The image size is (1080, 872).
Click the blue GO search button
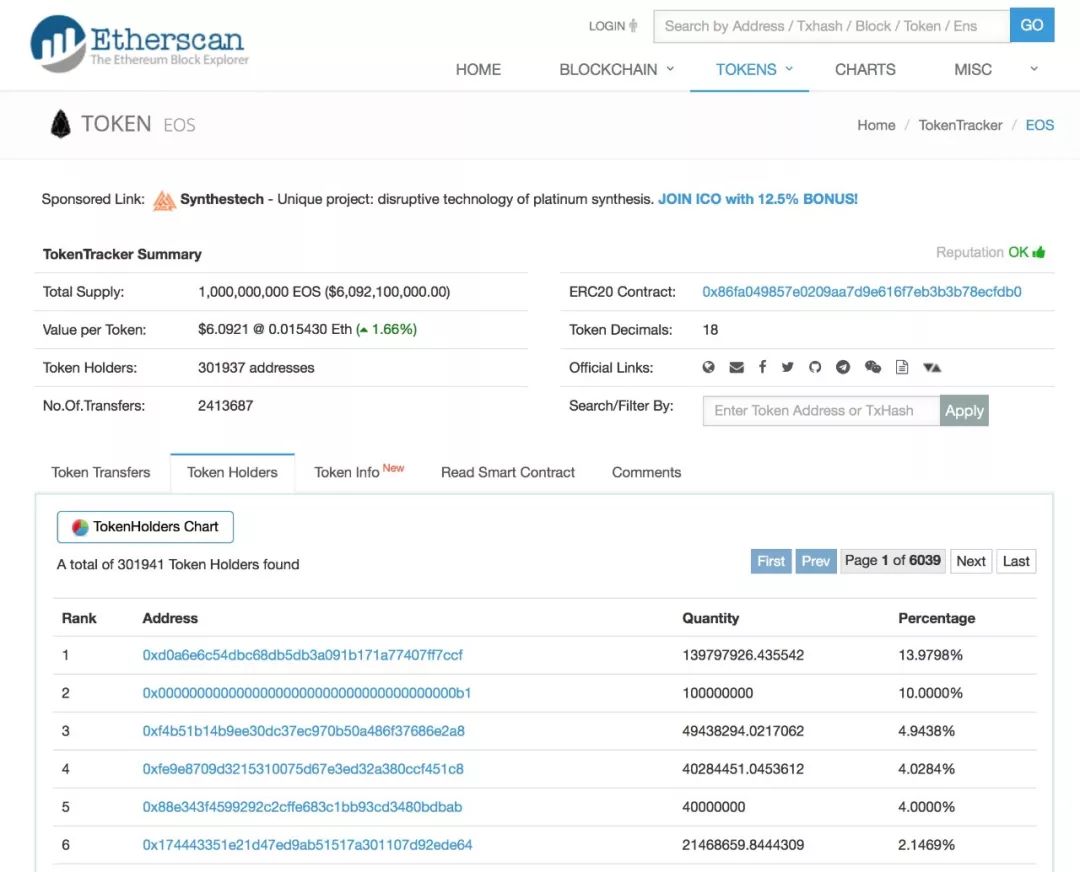1031,25
